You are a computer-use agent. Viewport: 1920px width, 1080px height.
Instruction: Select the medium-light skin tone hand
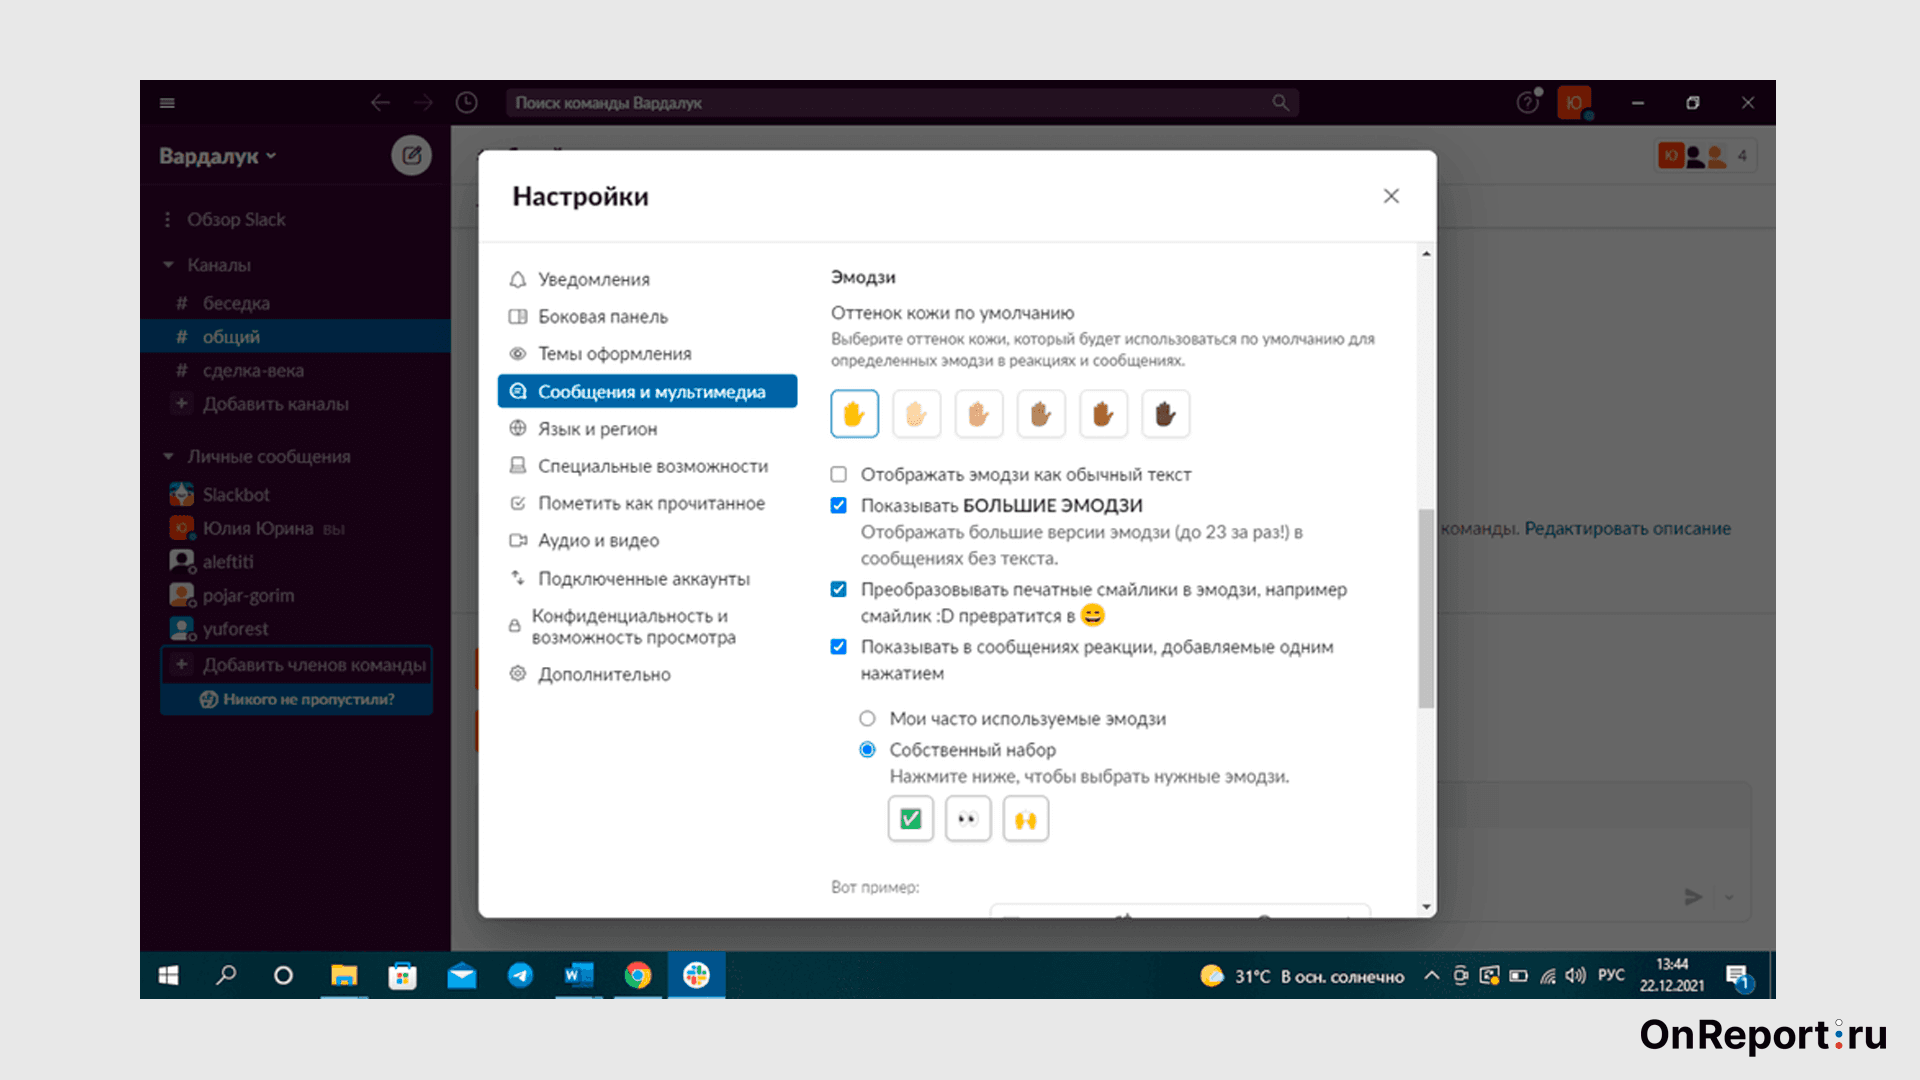coord(978,414)
